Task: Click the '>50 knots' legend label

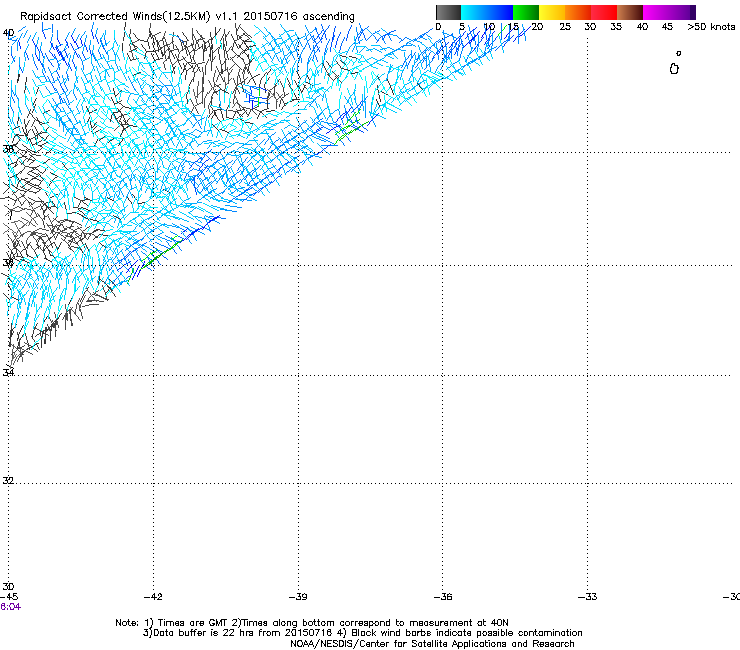Action: click(711, 27)
